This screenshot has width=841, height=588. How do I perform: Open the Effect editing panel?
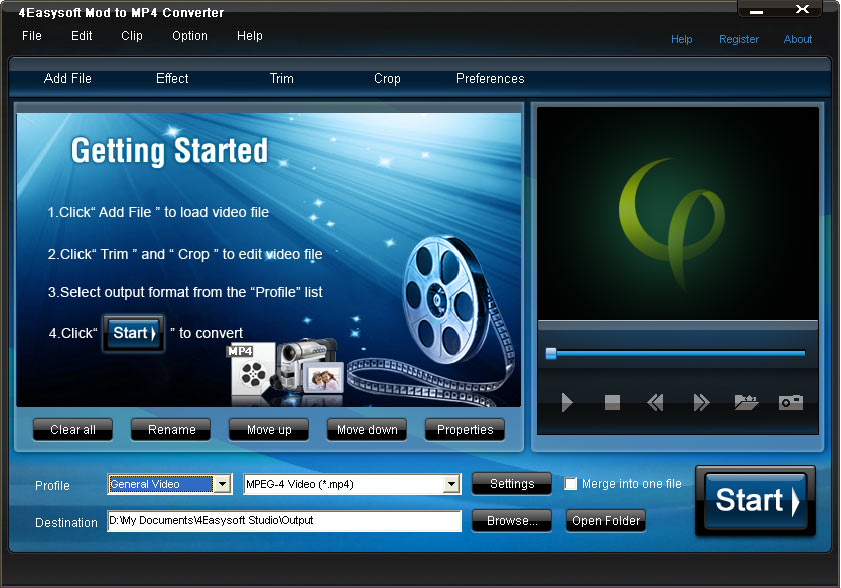pos(171,78)
